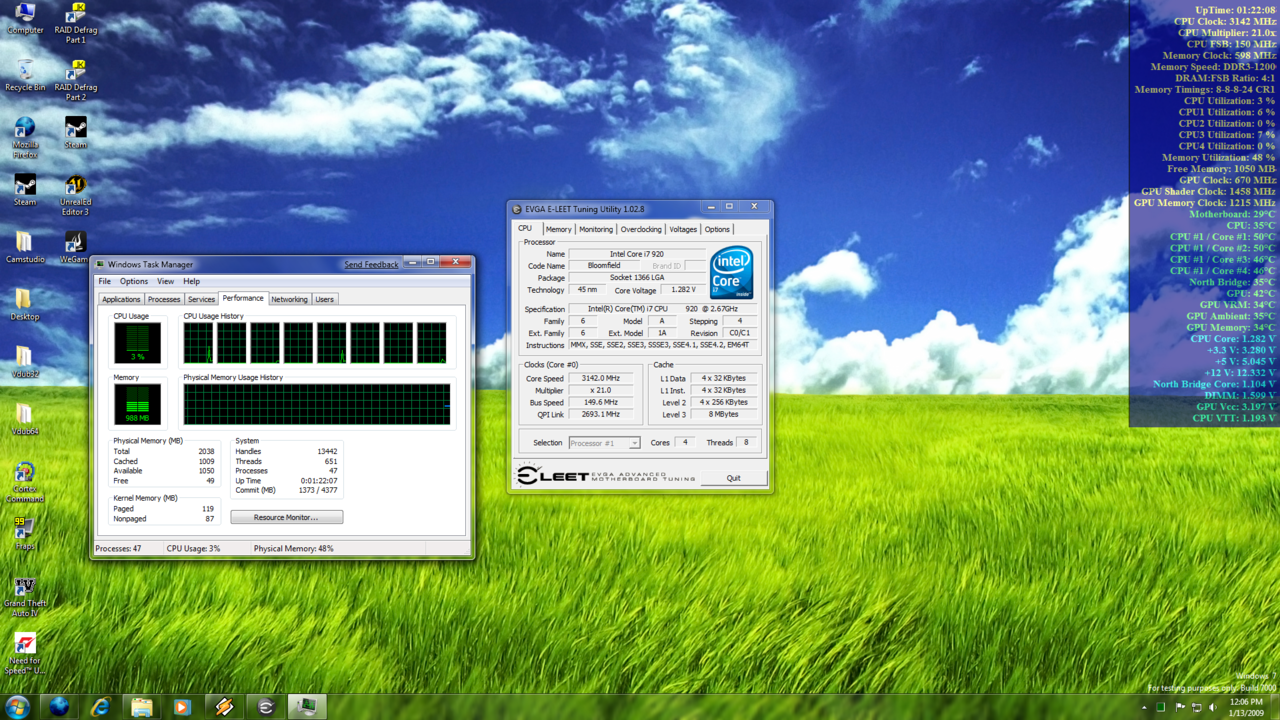Open the E-LEET Options tab
Image resolution: width=1280 pixels, height=720 pixels.
pyautogui.click(x=717, y=229)
